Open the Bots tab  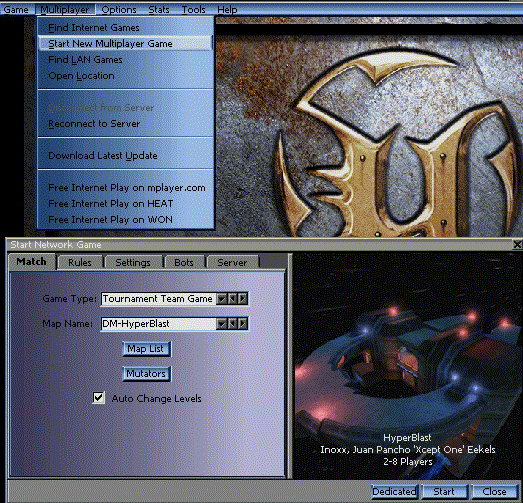pos(184,263)
